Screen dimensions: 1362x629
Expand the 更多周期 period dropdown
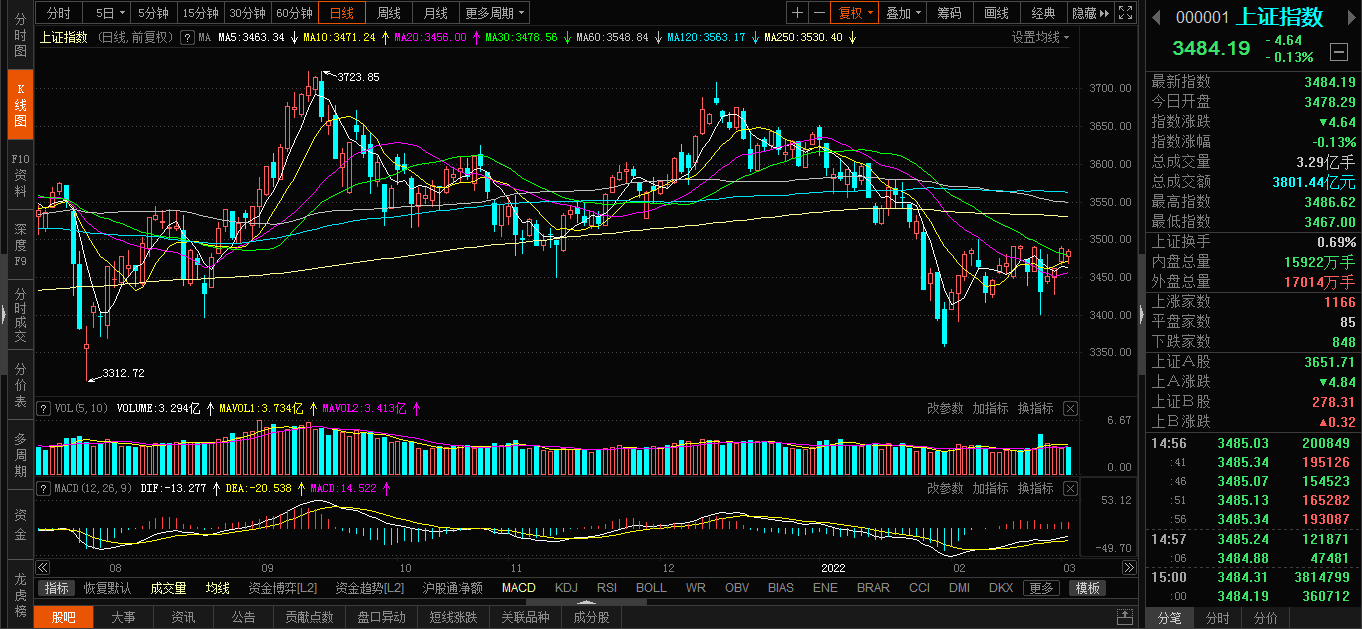click(495, 13)
